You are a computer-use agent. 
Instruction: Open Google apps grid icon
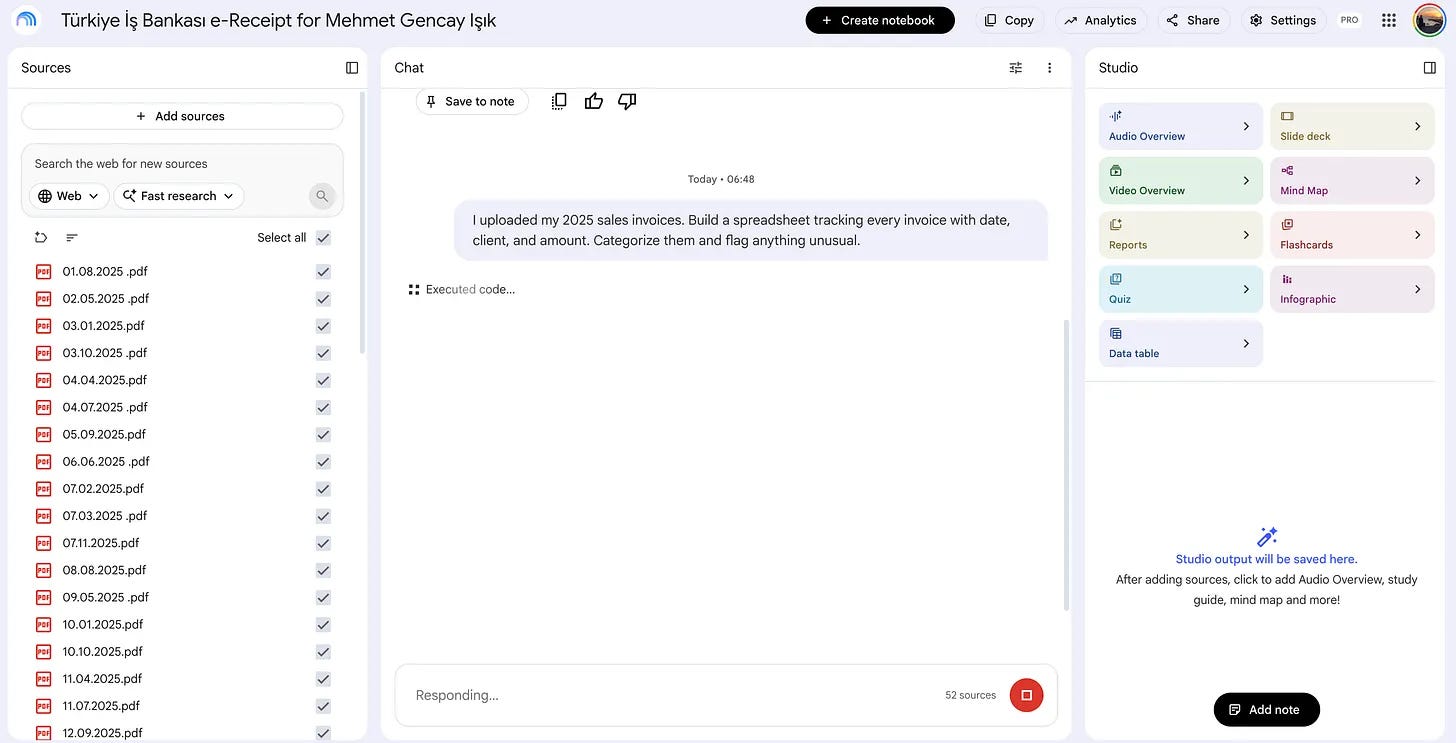pos(1388,20)
